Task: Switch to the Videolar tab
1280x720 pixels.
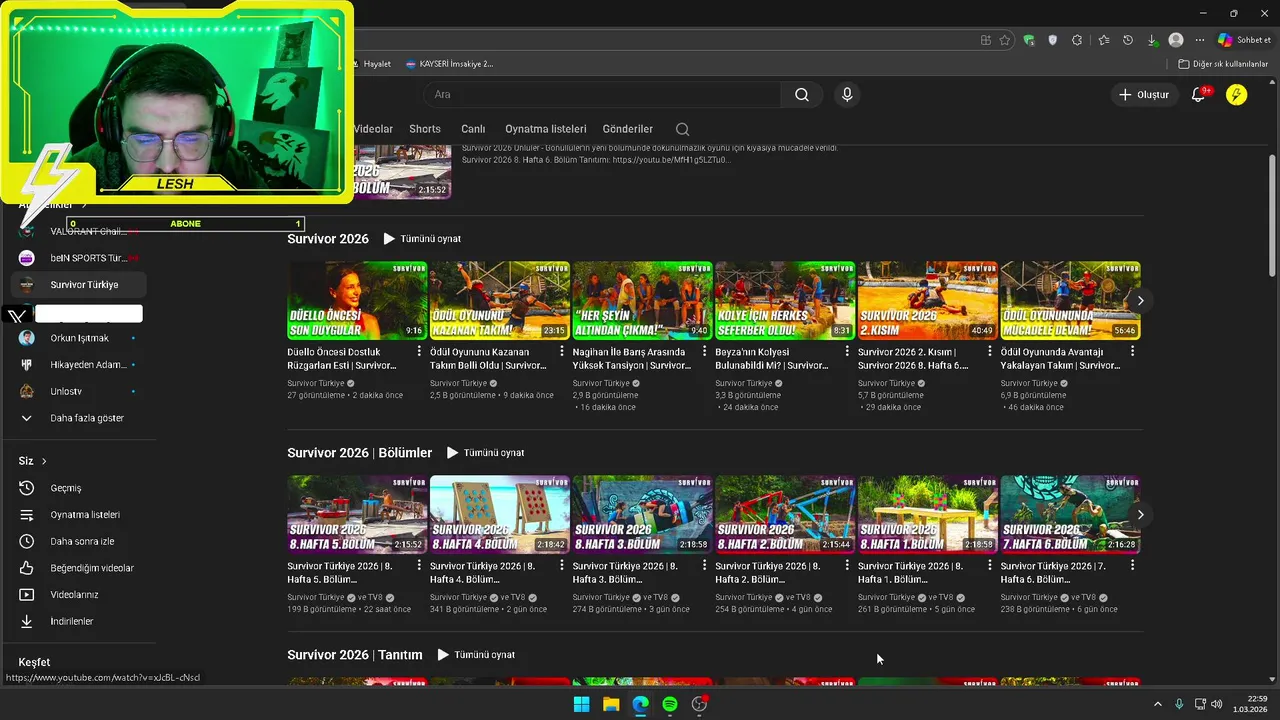Action: pos(373,129)
